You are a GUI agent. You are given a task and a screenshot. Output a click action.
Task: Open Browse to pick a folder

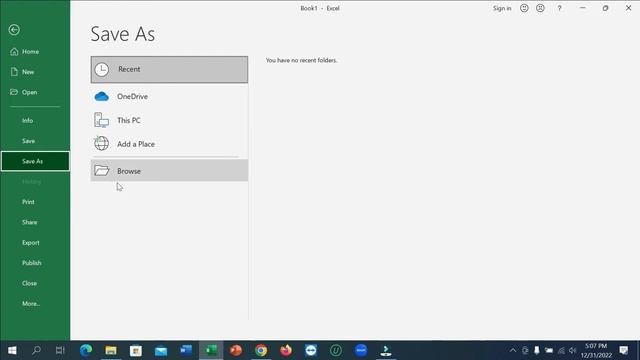point(169,171)
